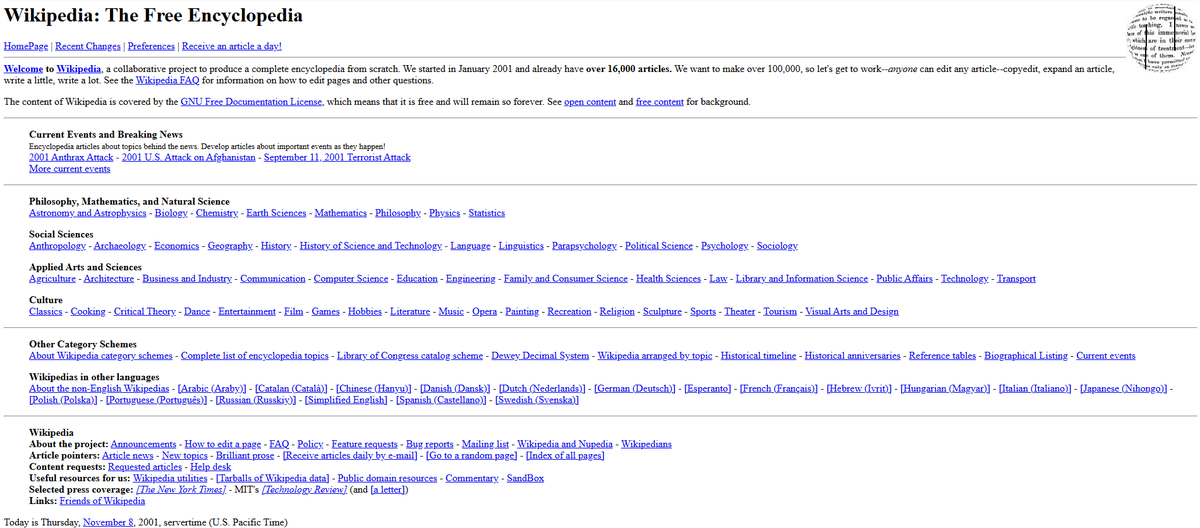View More current events
1200x528 pixels.
70,169
